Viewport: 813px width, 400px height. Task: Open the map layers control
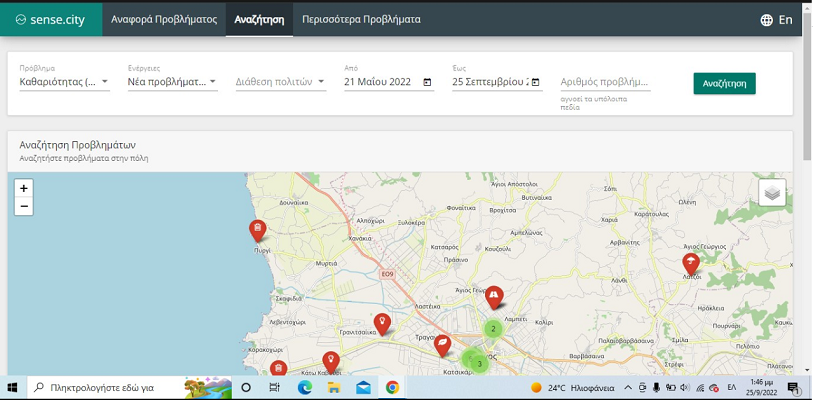(771, 192)
